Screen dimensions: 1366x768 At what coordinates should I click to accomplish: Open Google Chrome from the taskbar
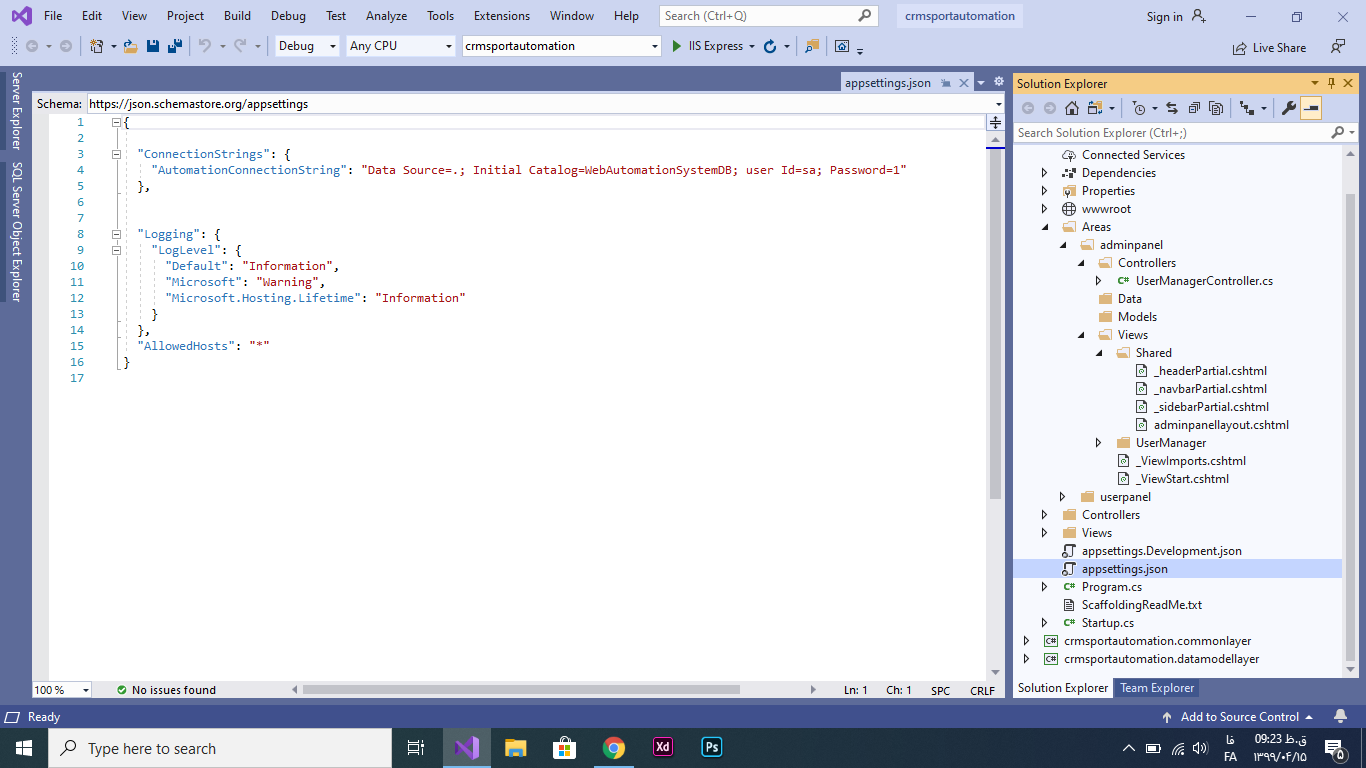click(x=614, y=748)
